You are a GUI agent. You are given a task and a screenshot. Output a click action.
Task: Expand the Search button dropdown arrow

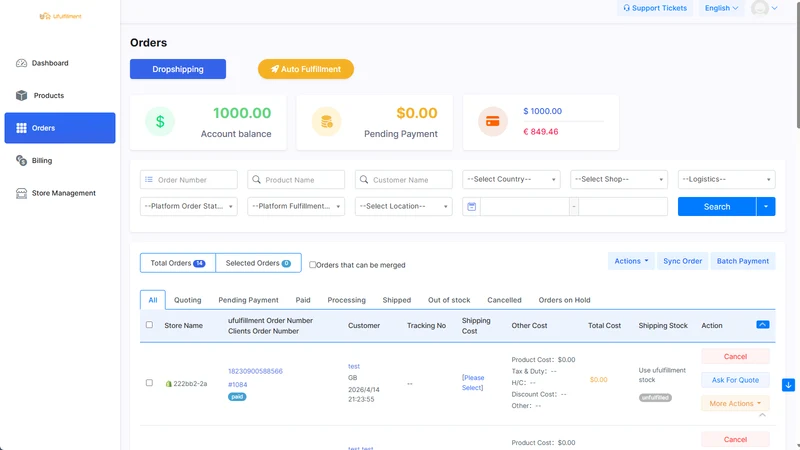pos(766,207)
